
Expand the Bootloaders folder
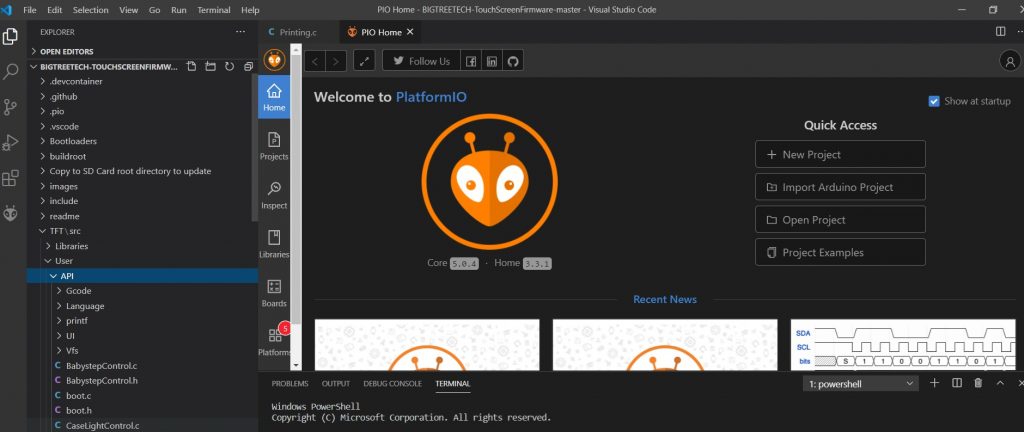click(140, 141)
